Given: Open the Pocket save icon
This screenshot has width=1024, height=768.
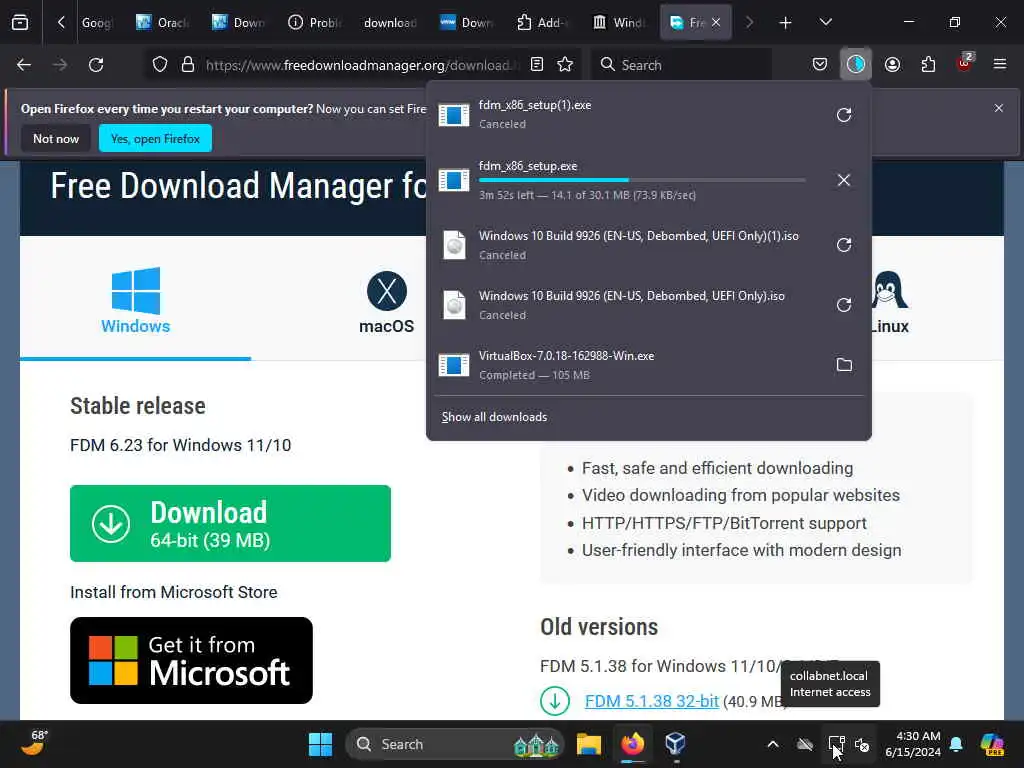Looking at the screenshot, I should click(820, 64).
